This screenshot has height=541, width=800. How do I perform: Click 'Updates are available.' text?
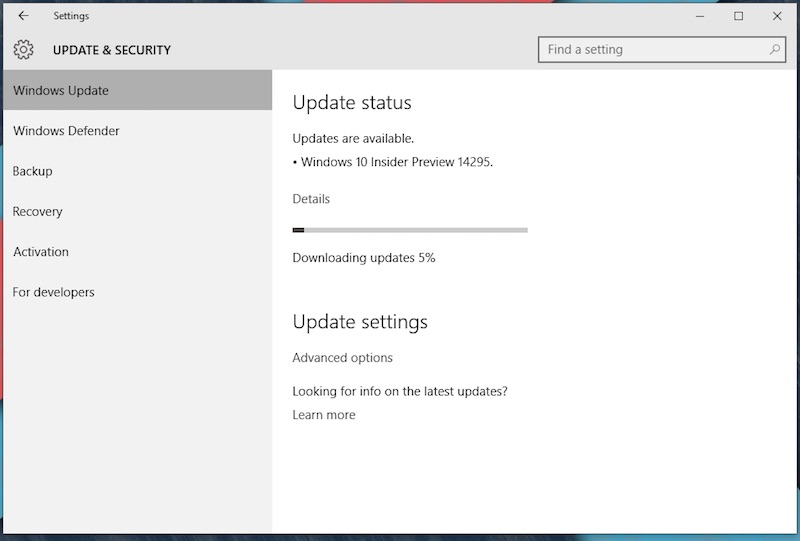tap(353, 138)
